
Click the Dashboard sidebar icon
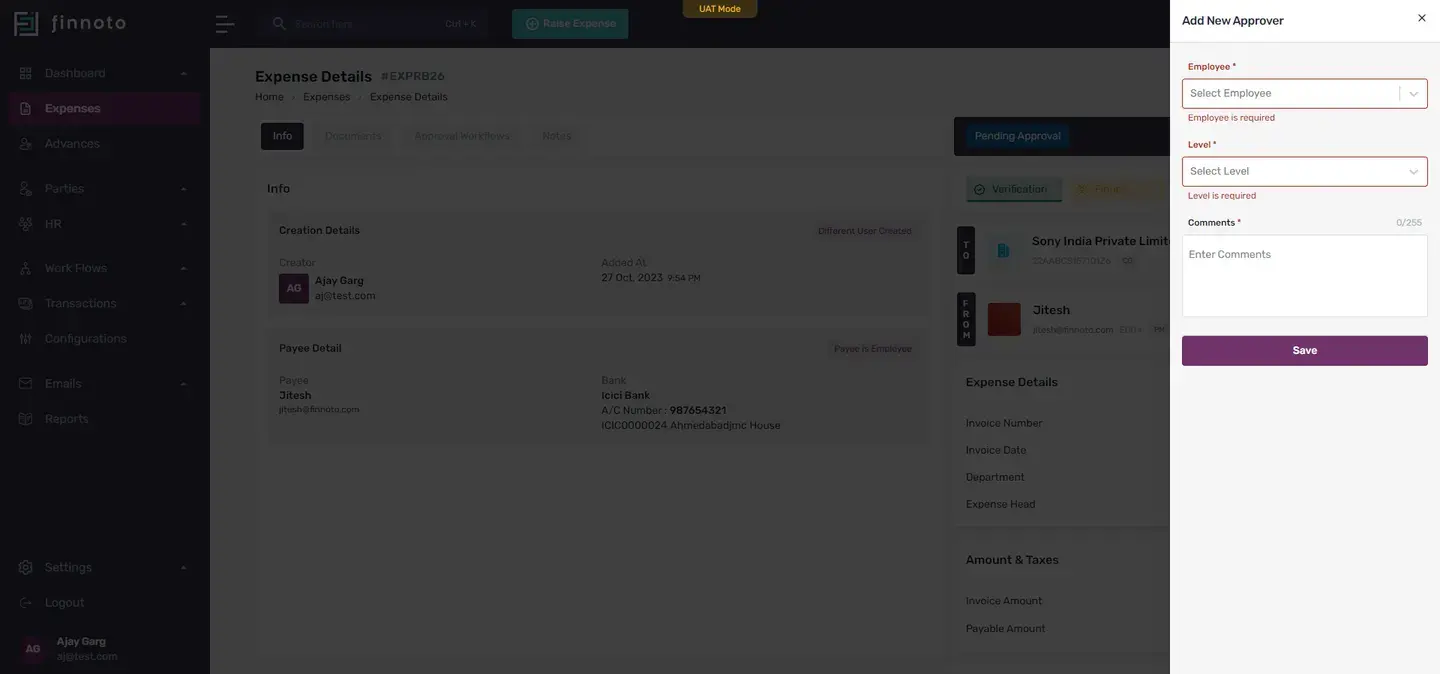26,73
